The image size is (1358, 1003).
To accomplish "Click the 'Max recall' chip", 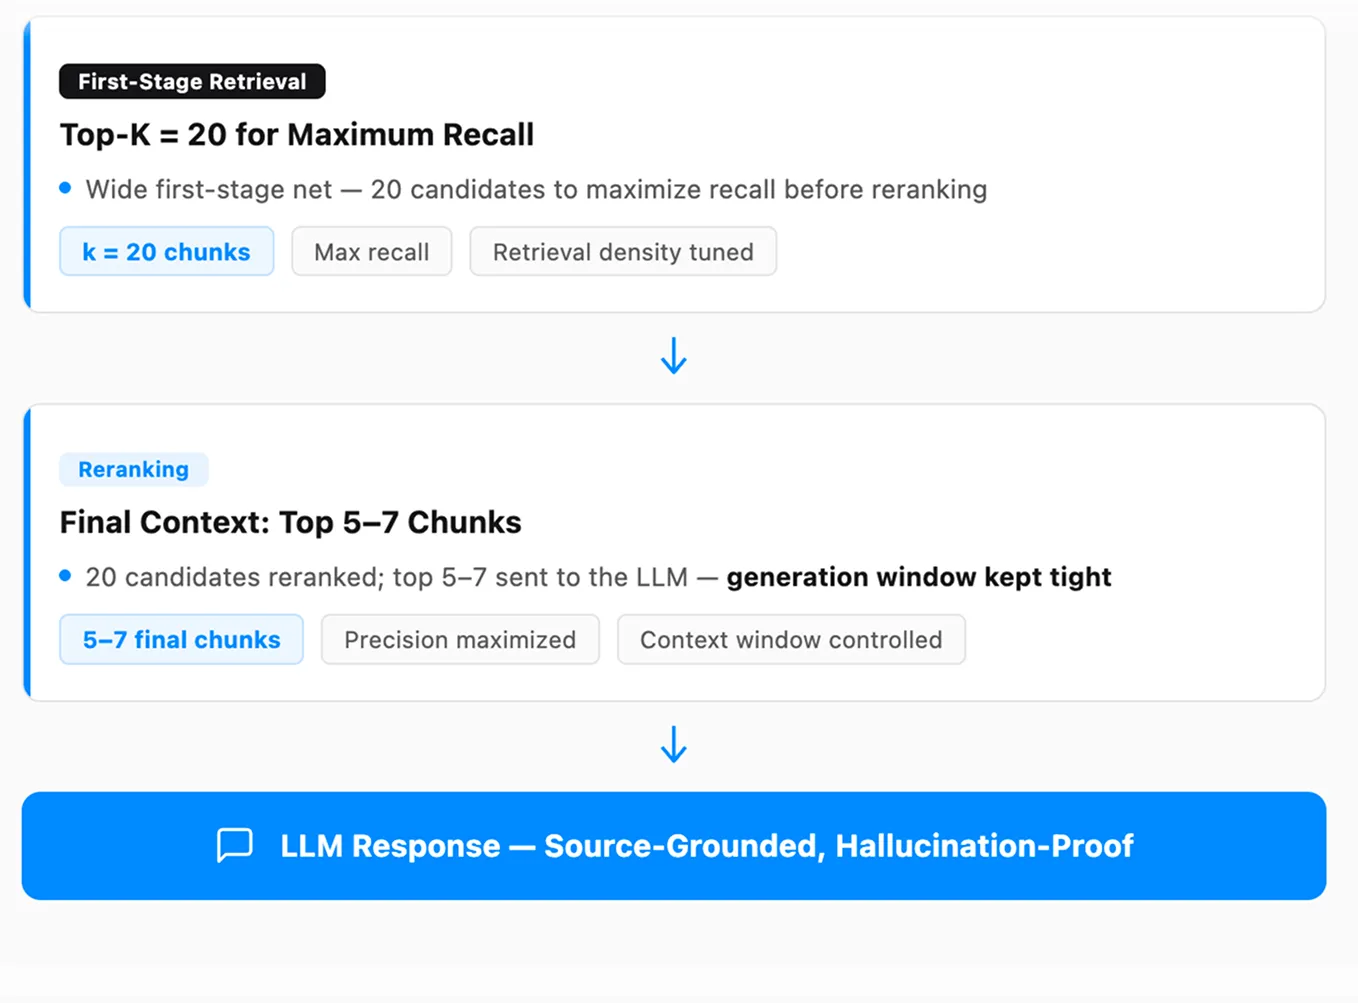I will [x=372, y=252].
